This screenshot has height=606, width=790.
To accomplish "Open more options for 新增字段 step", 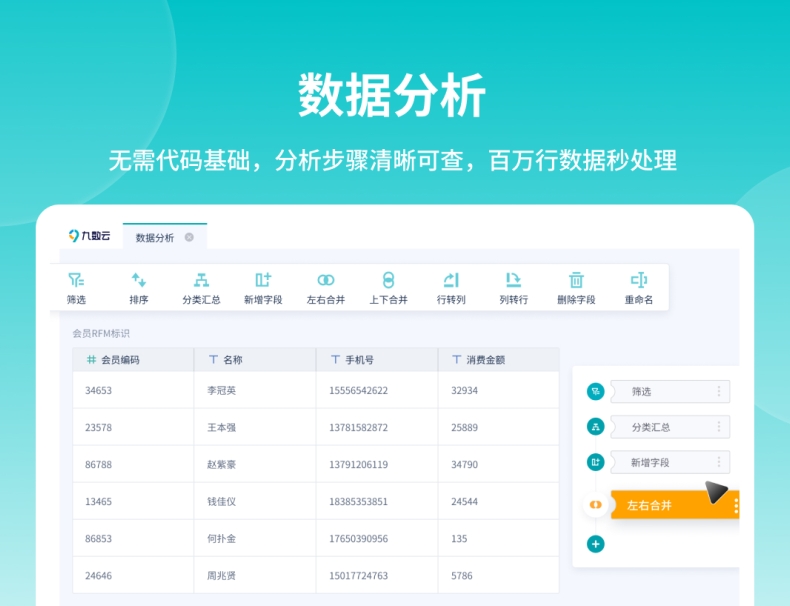I will (x=719, y=462).
